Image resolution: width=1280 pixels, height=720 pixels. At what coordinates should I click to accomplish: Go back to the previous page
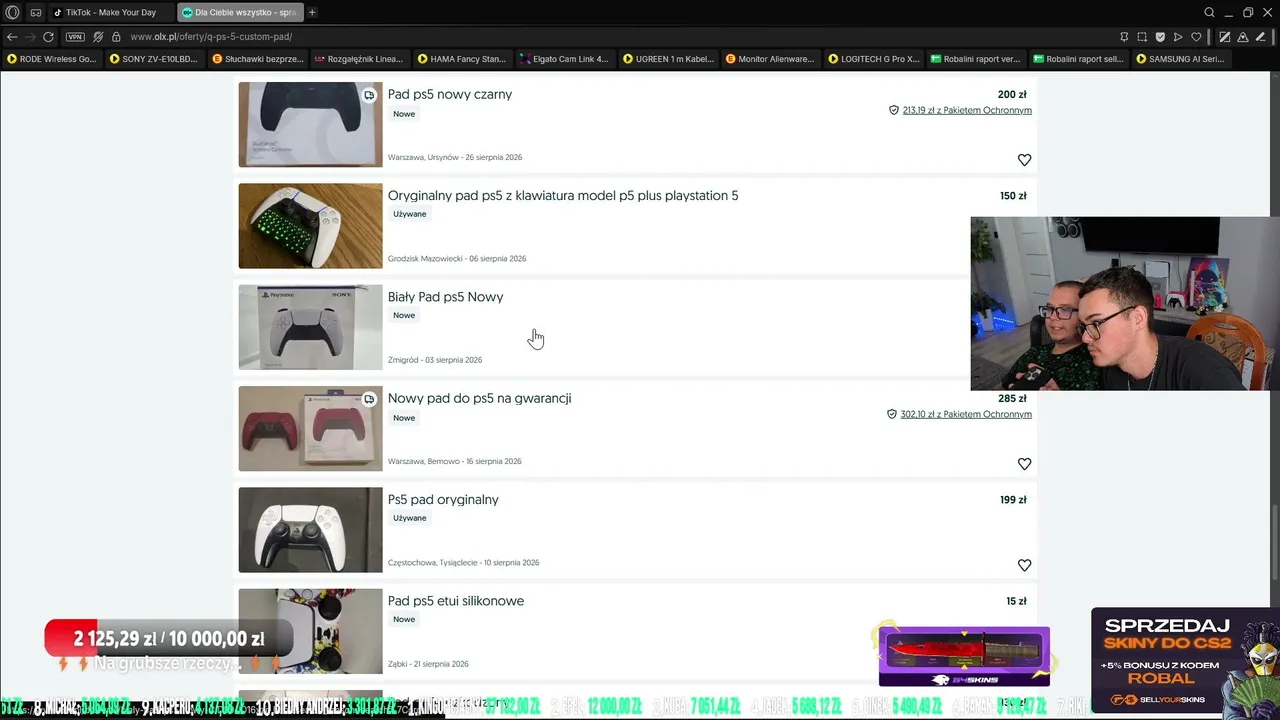pyautogui.click(x=12, y=37)
